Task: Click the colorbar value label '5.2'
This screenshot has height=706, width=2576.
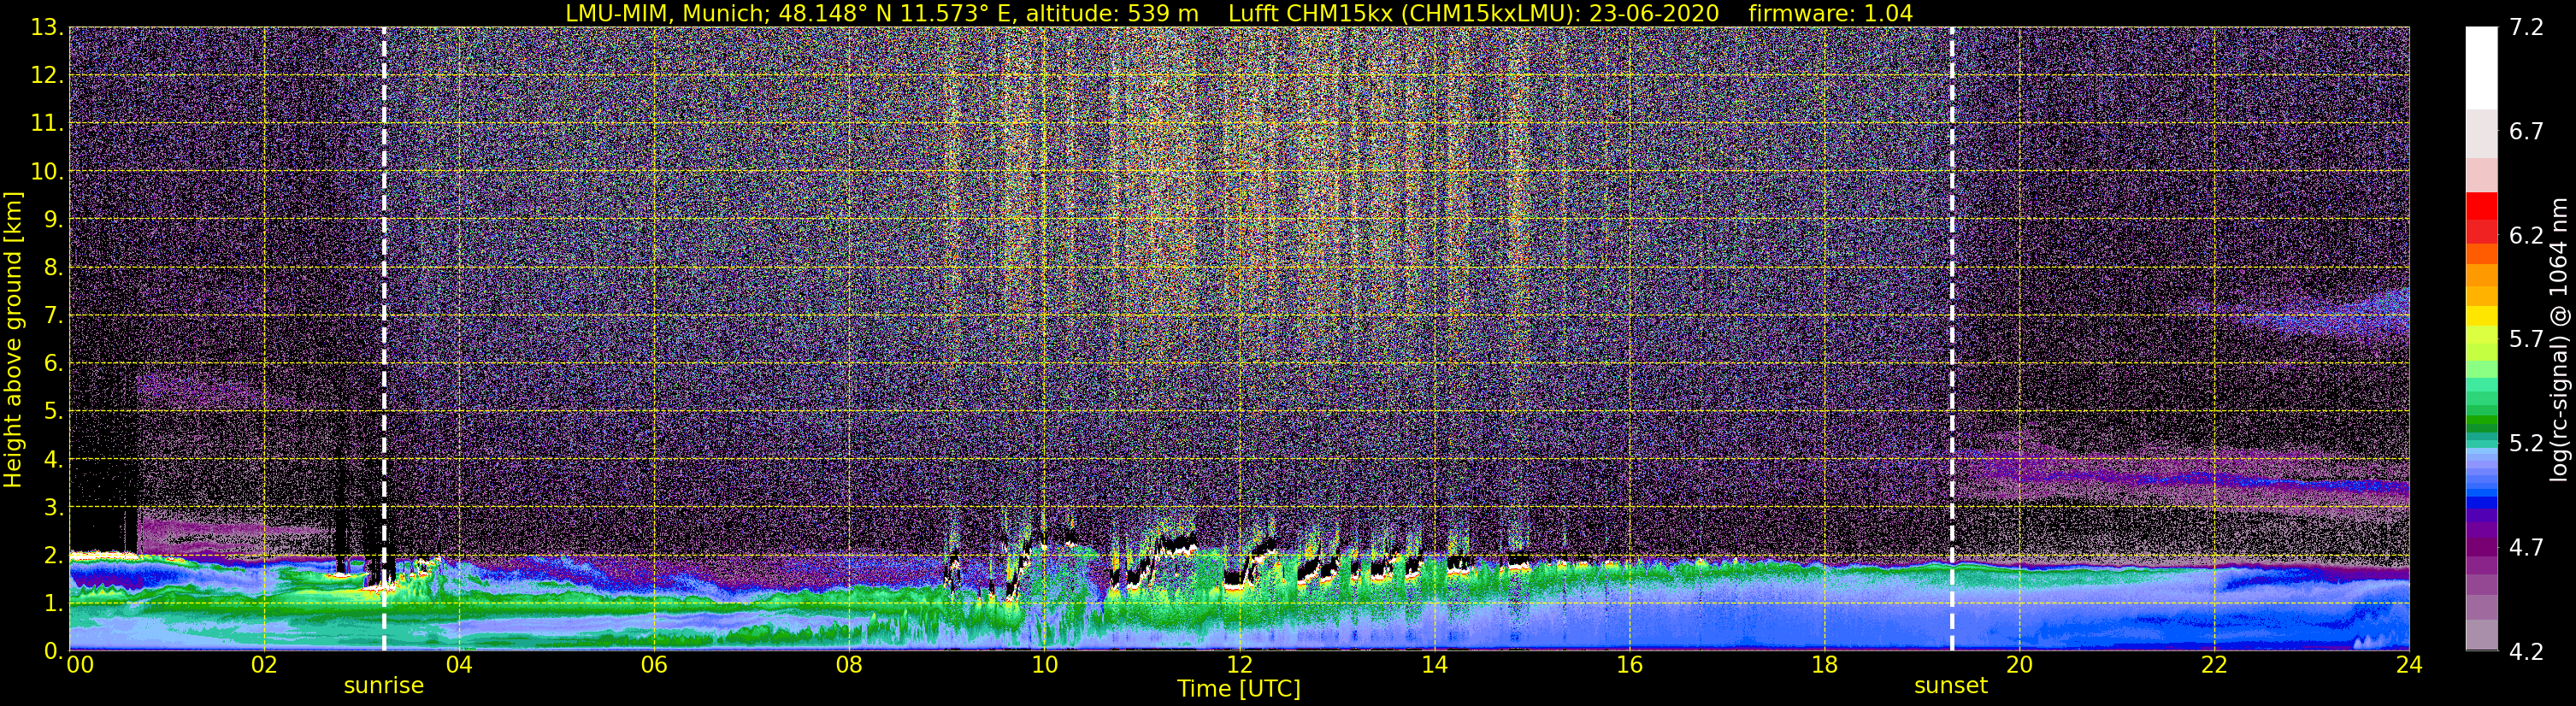Action: point(2526,444)
